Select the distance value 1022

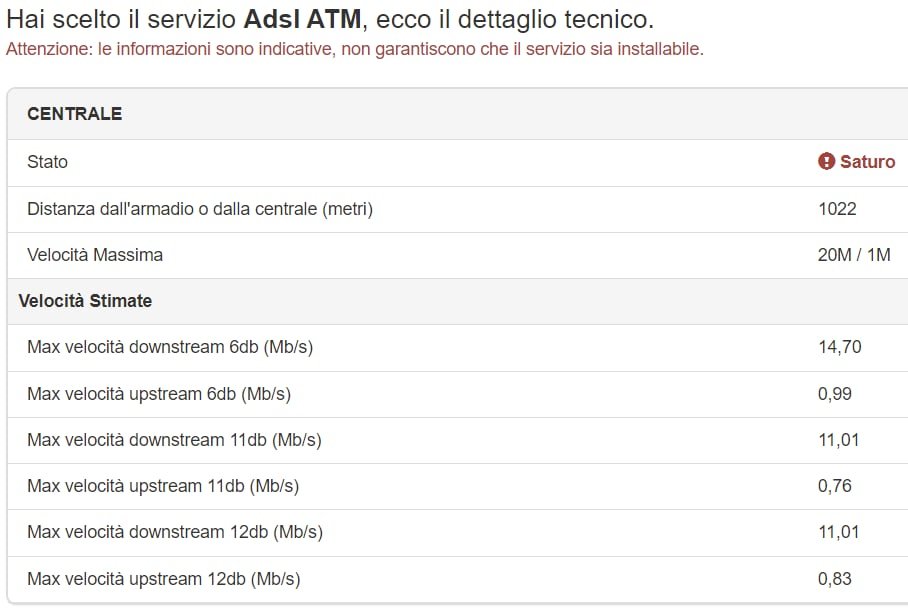(x=837, y=208)
